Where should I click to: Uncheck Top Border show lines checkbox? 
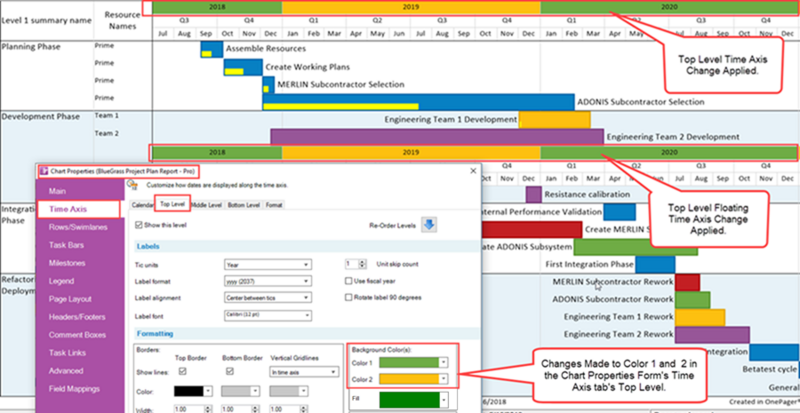tap(182, 371)
